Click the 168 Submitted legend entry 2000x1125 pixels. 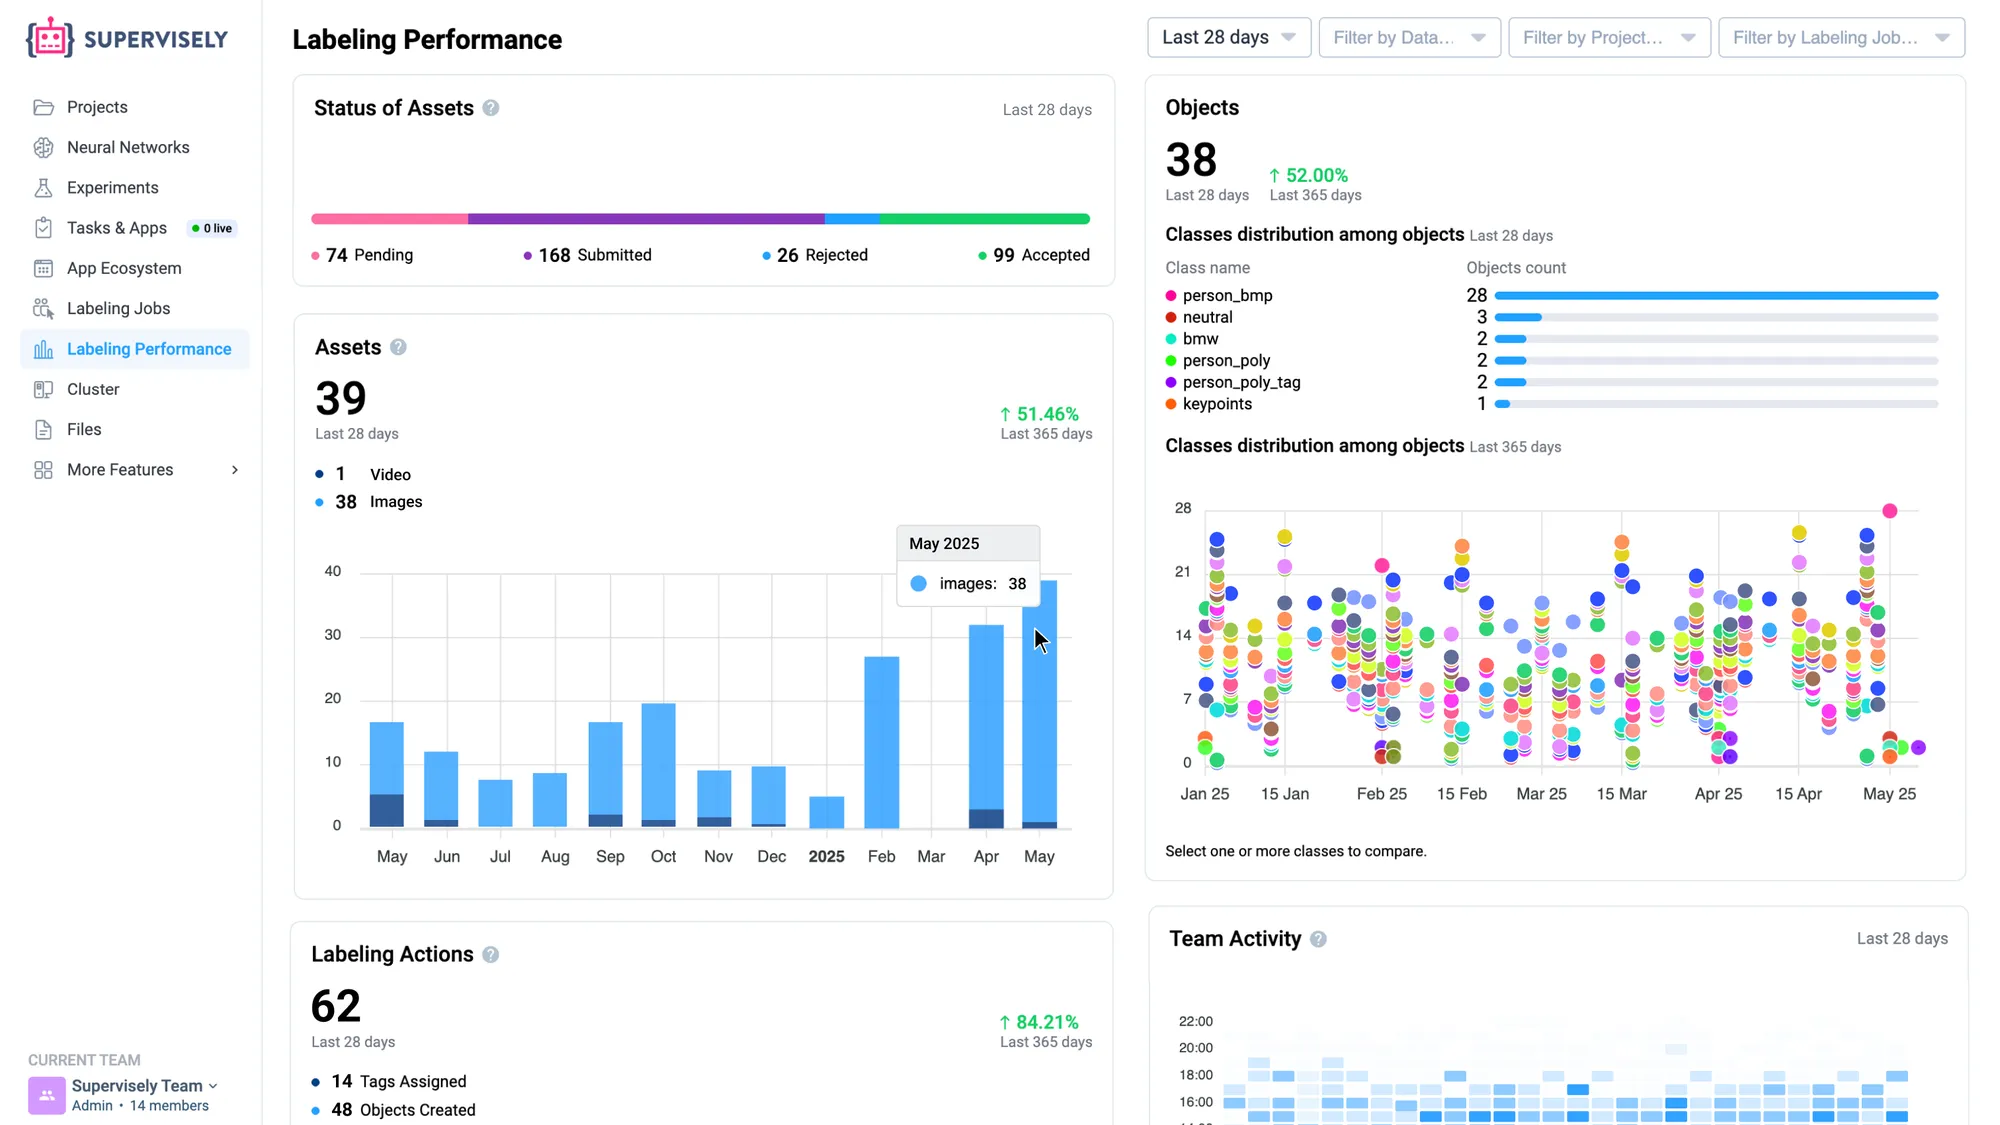587,255
